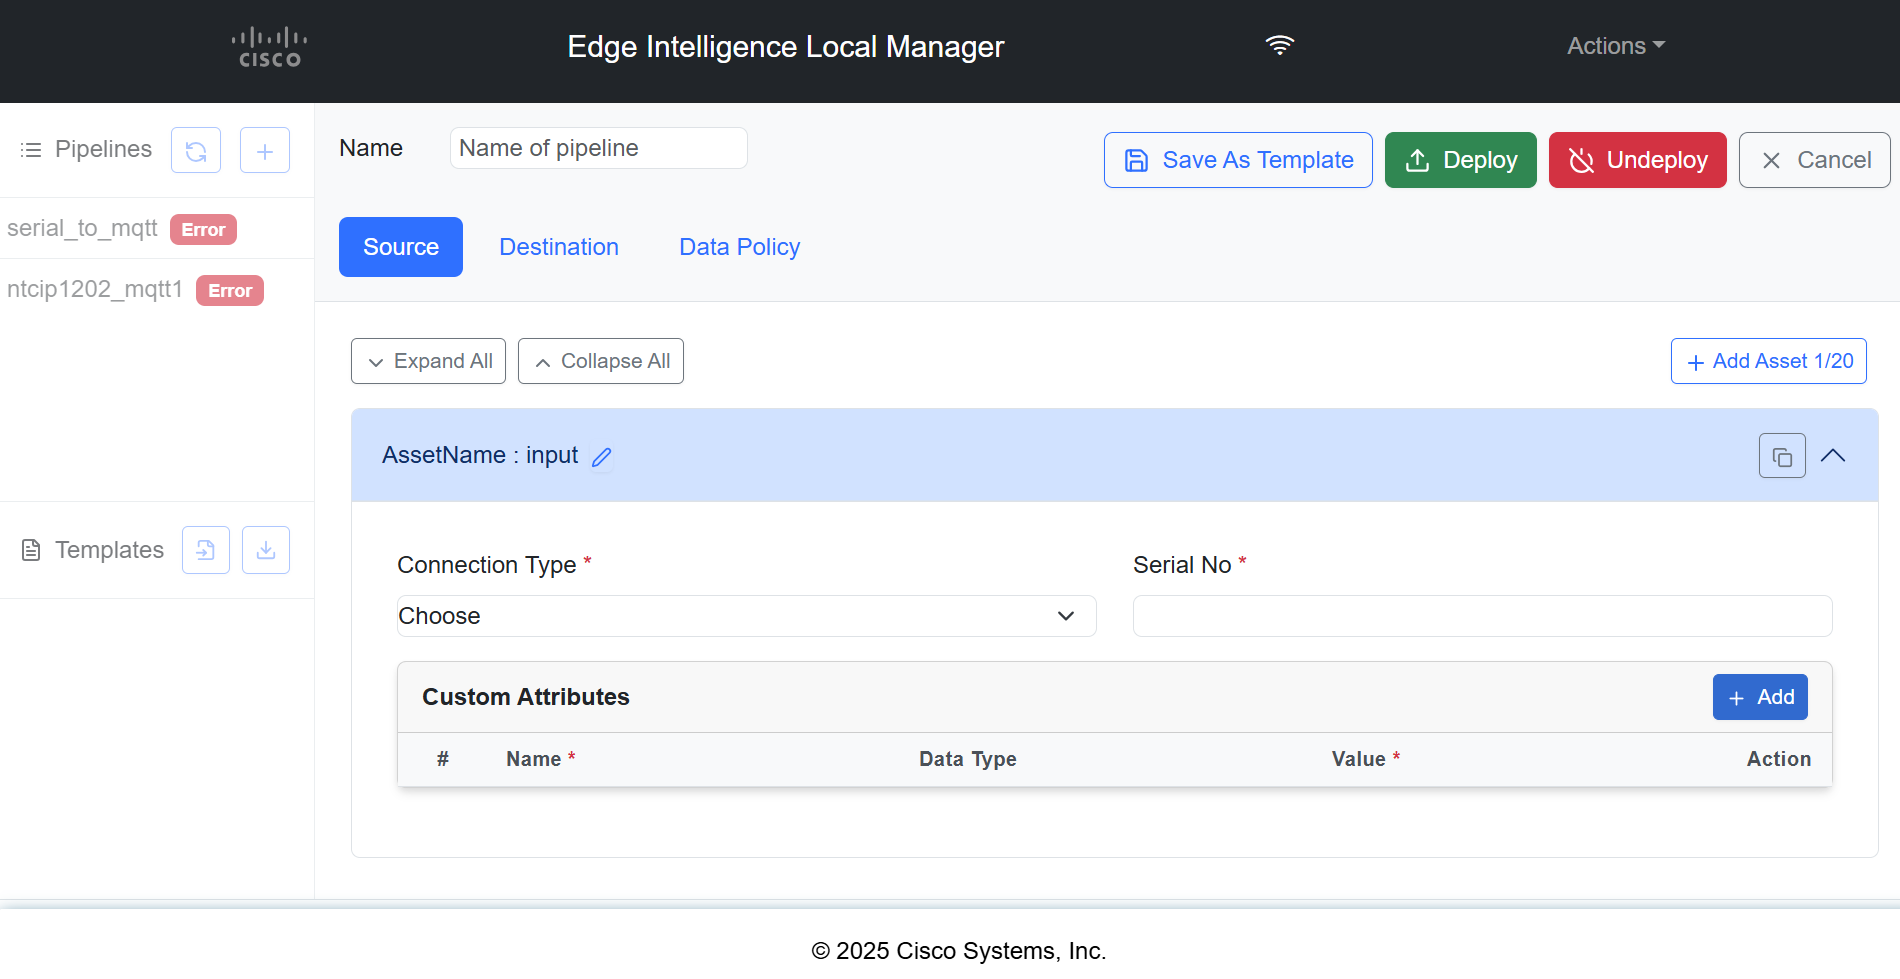The height and width of the screenshot is (979, 1900).
Task: Open the Actions dropdown menu
Action: pyautogui.click(x=1615, y=46)
